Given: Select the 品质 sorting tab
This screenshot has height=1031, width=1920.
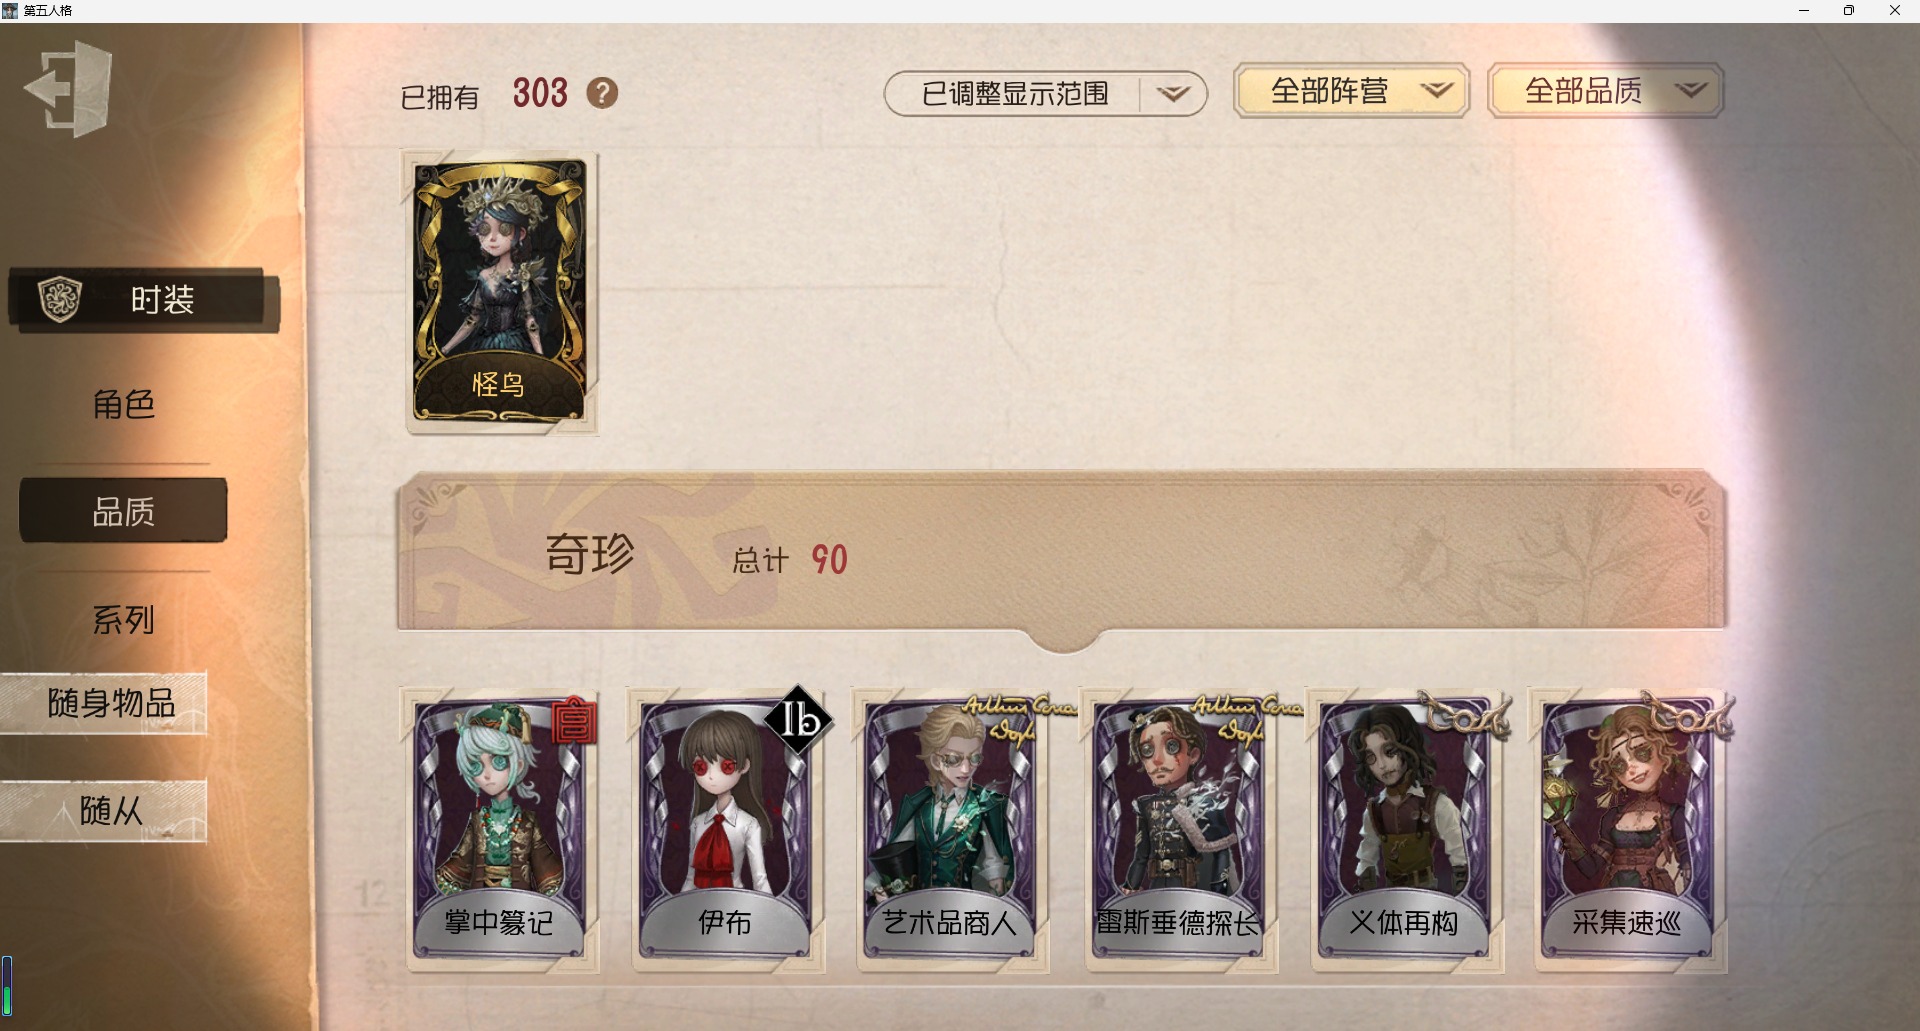Looking at the screenshot, I should (x=123, y=511).
